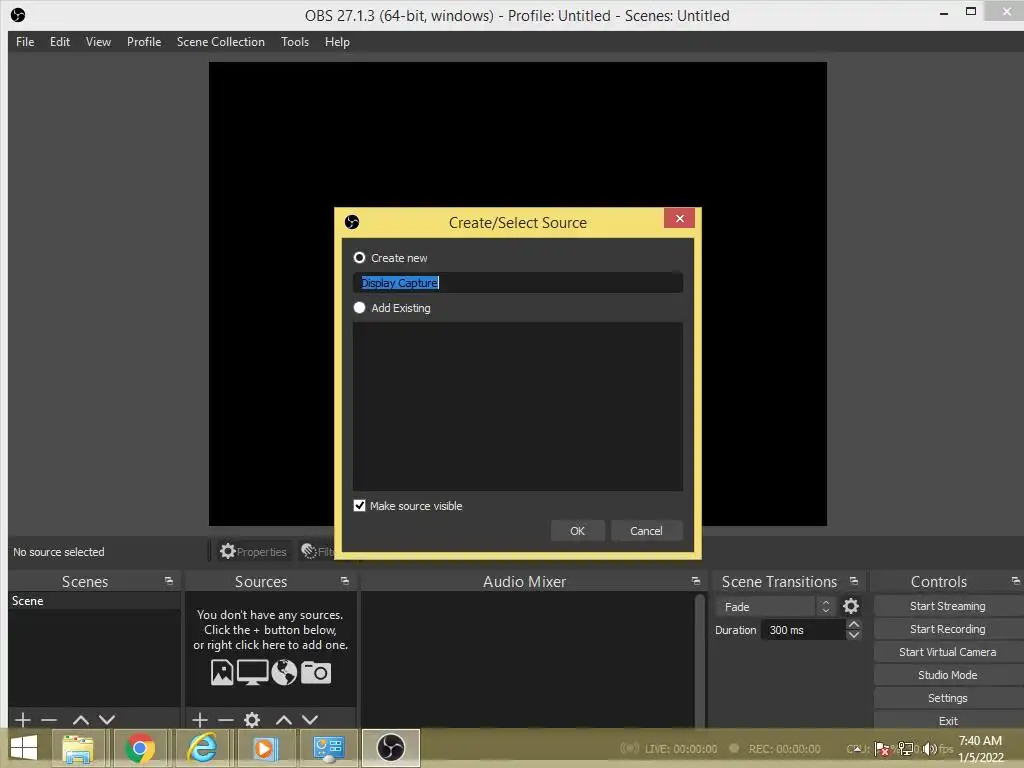Screen dimensions: 1024x768
Task: Close the Create/Select Source dialog
Action: (679, 218)
